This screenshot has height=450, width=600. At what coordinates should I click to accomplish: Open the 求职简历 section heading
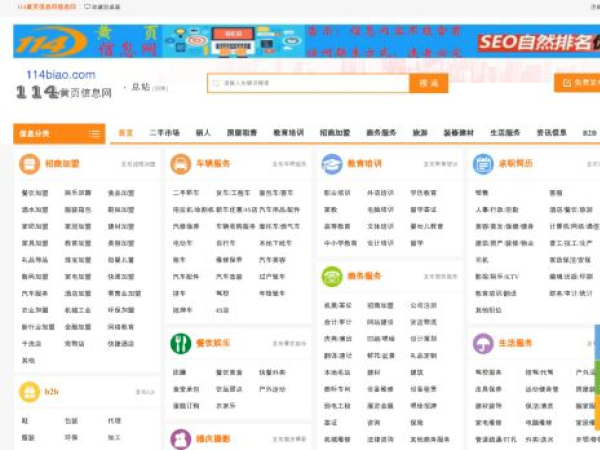515,164
